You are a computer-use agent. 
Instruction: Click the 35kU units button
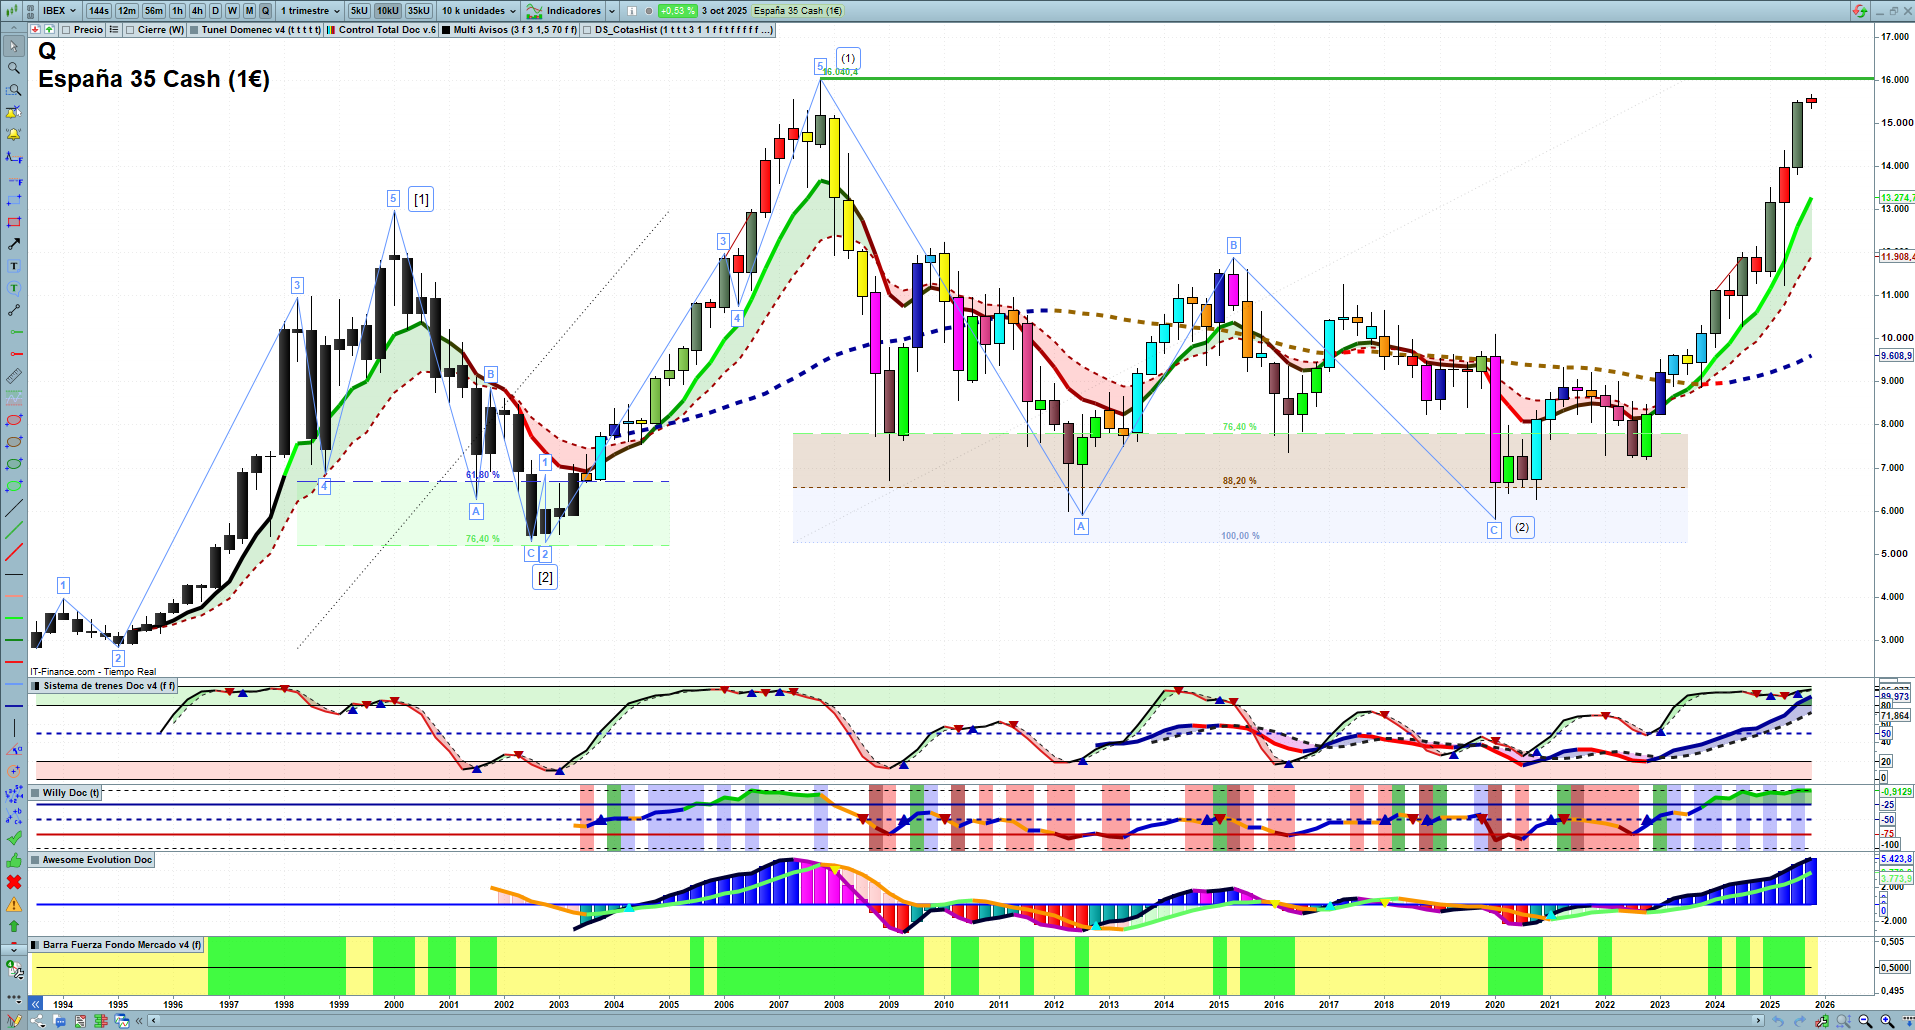419,11
